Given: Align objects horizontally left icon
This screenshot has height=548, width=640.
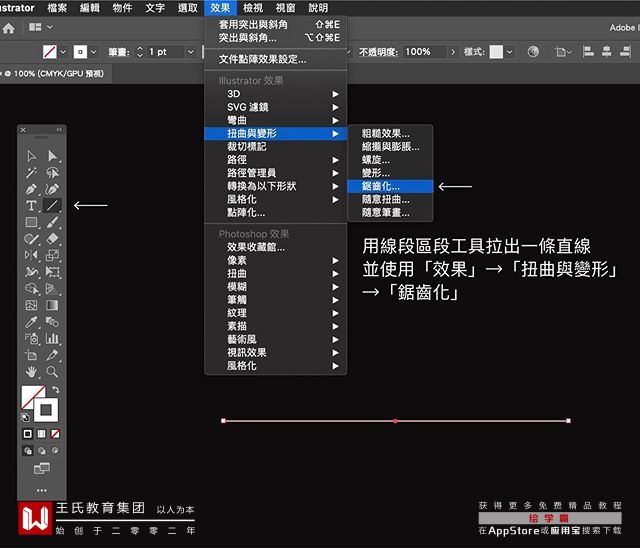Looking at the screenshot, I should pyautogui.click(x=588, y=52).
